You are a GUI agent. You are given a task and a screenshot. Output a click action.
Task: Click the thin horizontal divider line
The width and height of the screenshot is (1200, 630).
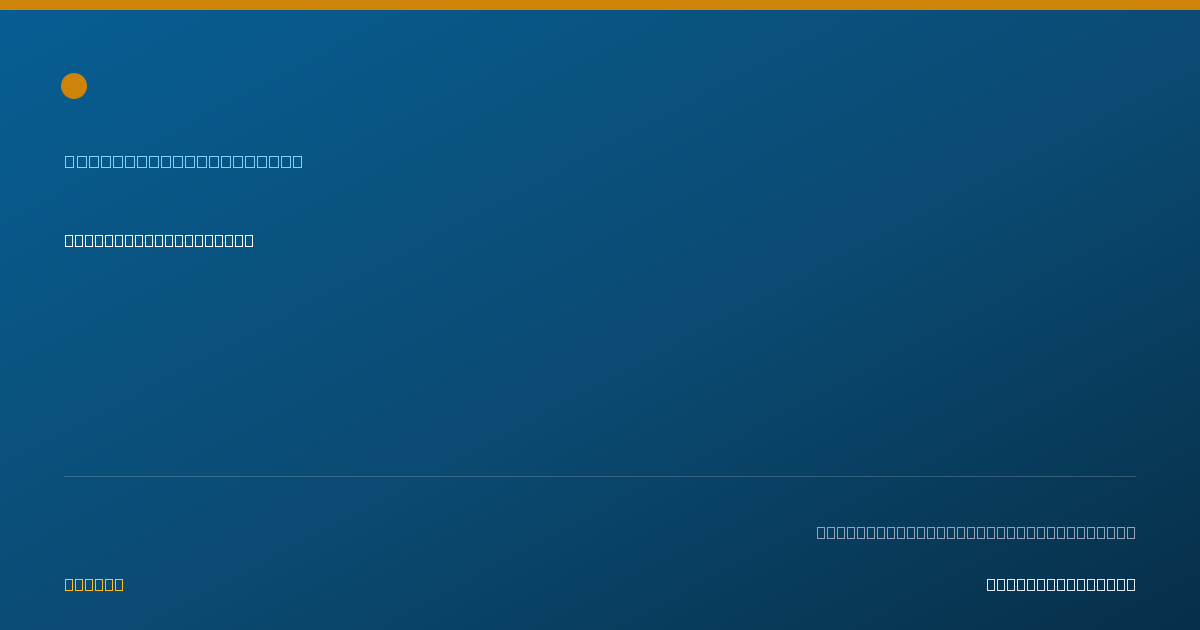(600, 476)
